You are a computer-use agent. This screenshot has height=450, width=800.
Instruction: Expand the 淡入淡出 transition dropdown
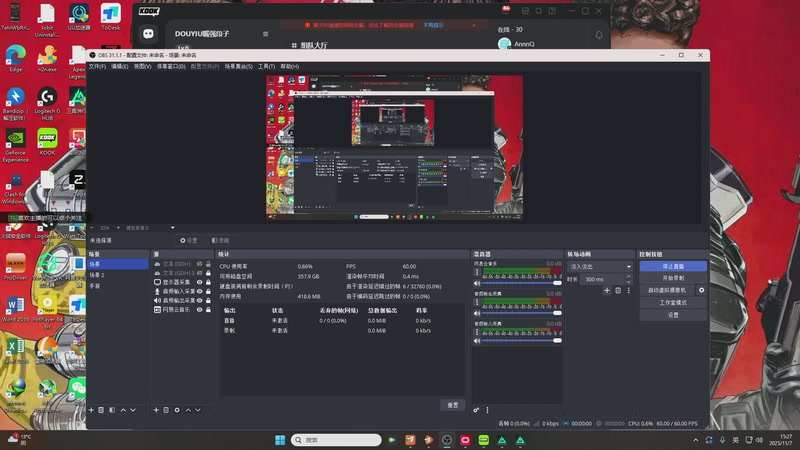[x=629, y=267]
